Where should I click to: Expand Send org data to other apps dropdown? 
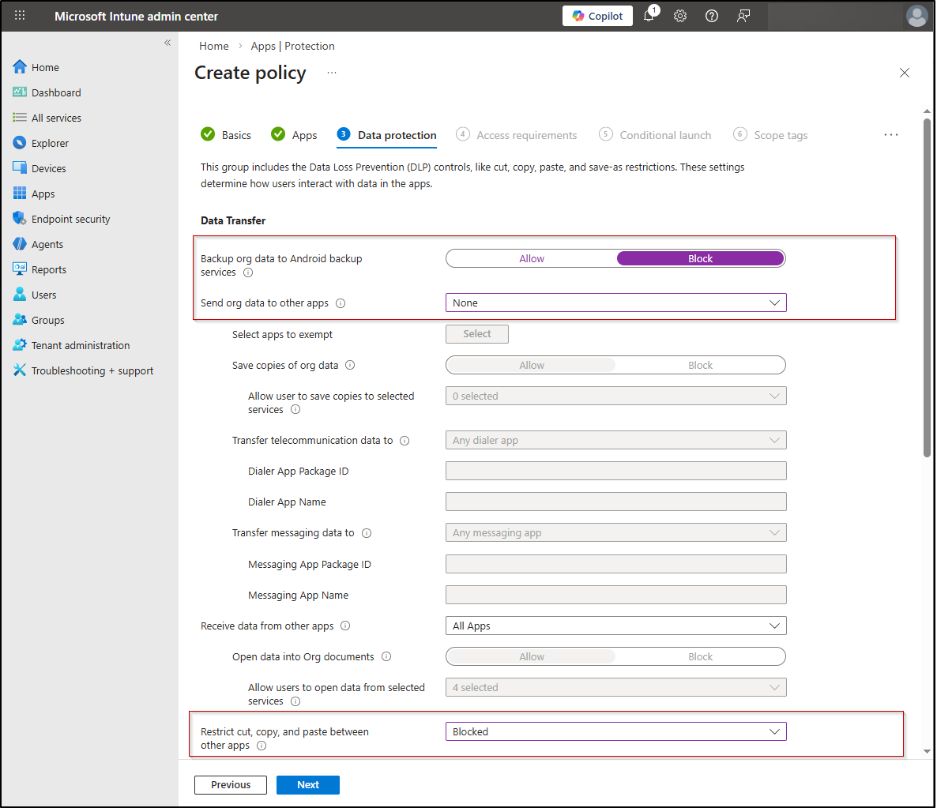coord(615,303)
